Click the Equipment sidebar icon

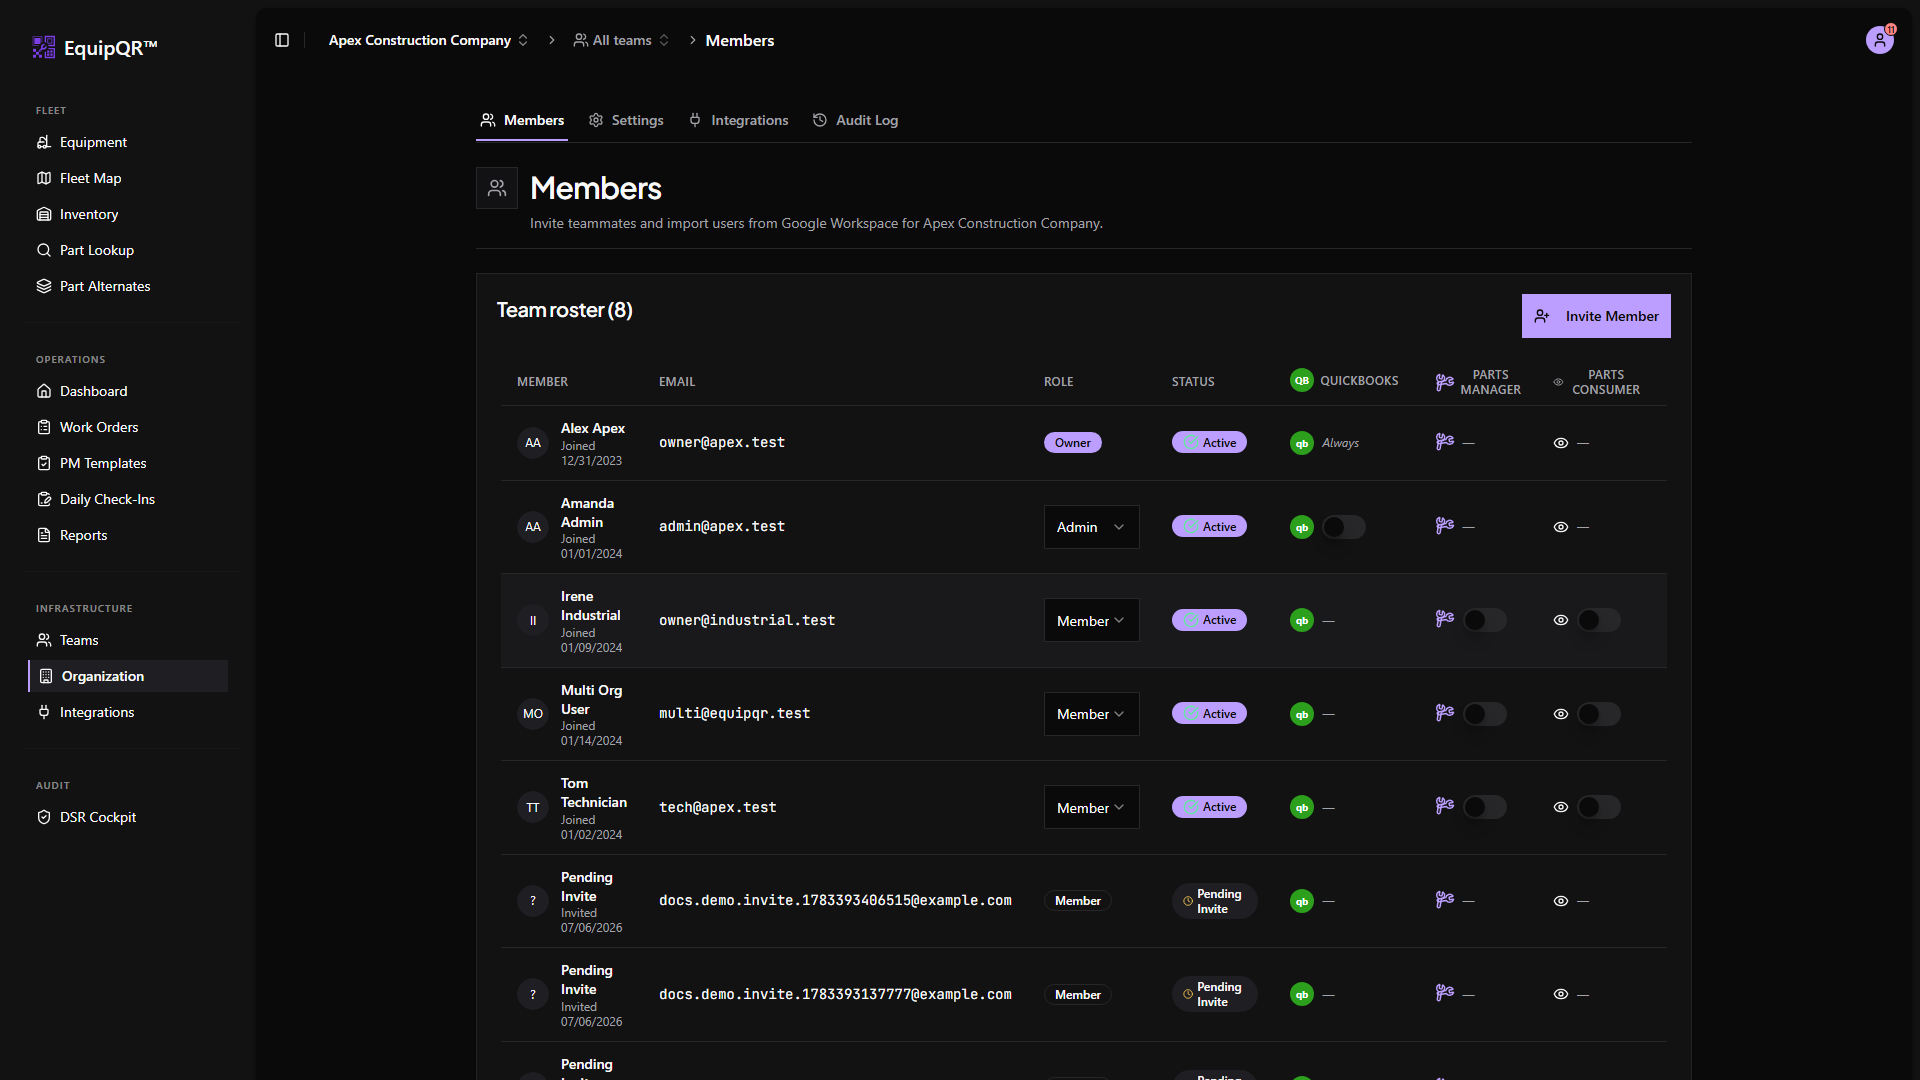[x=44, y=142]
